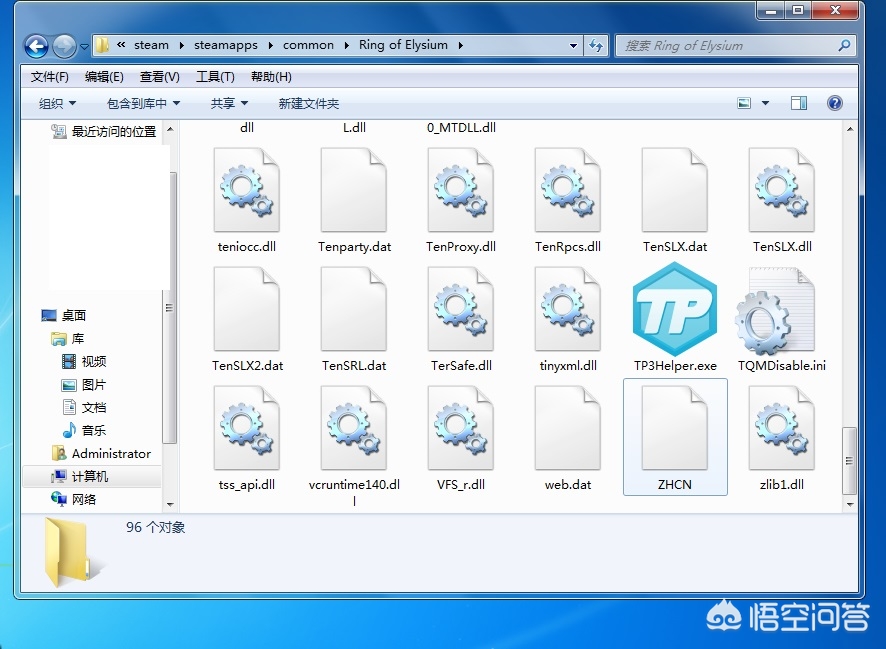The image size is (886, 649).
Task: Click the 新建文件夹 button
Action: pos(309,103)
